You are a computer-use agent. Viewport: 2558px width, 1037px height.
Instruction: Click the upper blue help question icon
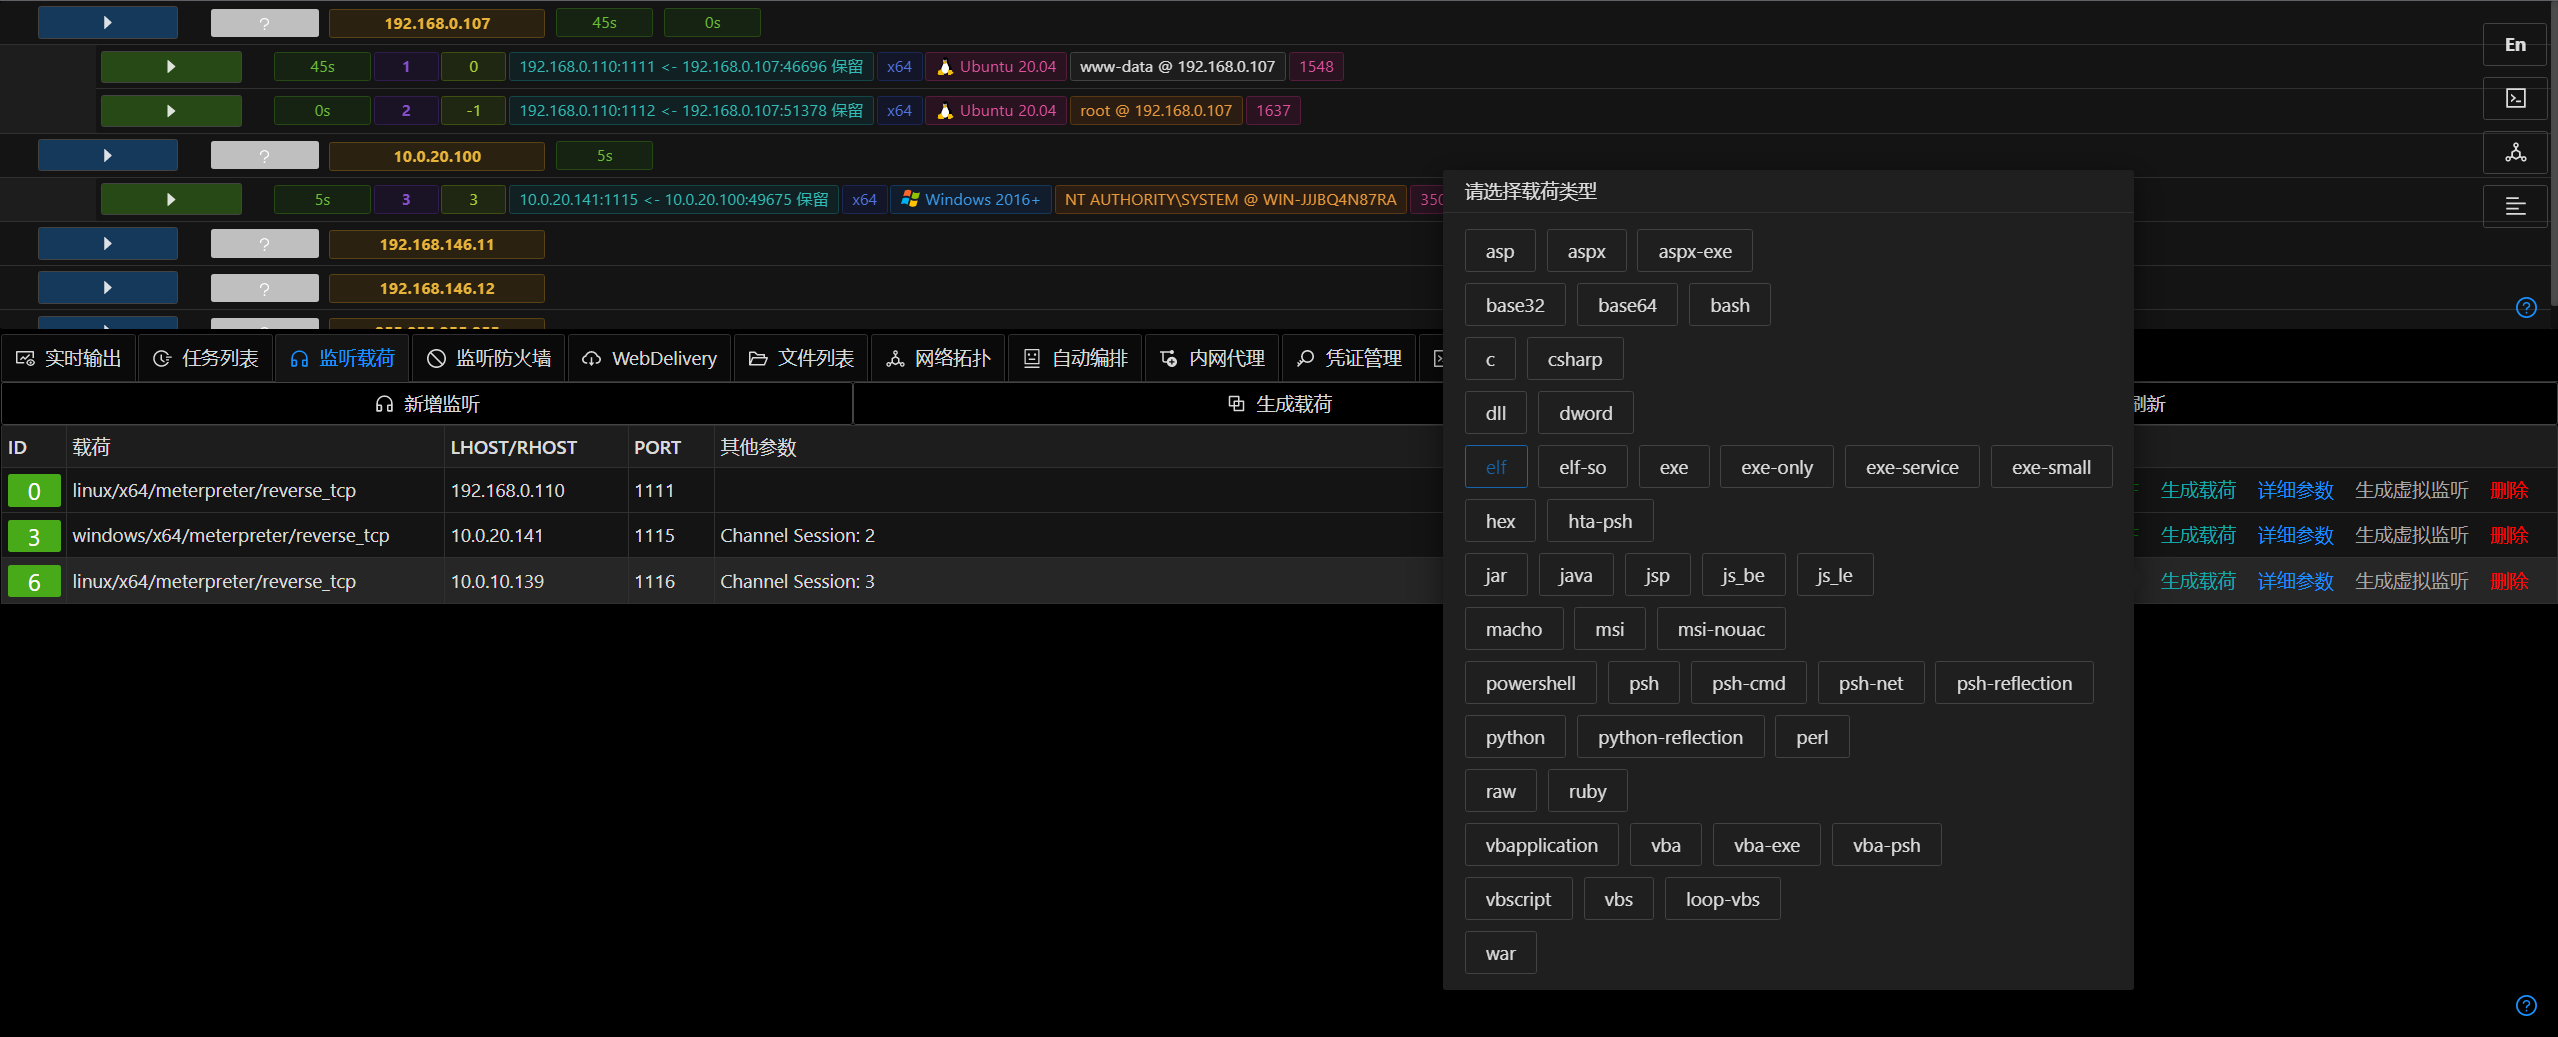[x=2526, y=307]
